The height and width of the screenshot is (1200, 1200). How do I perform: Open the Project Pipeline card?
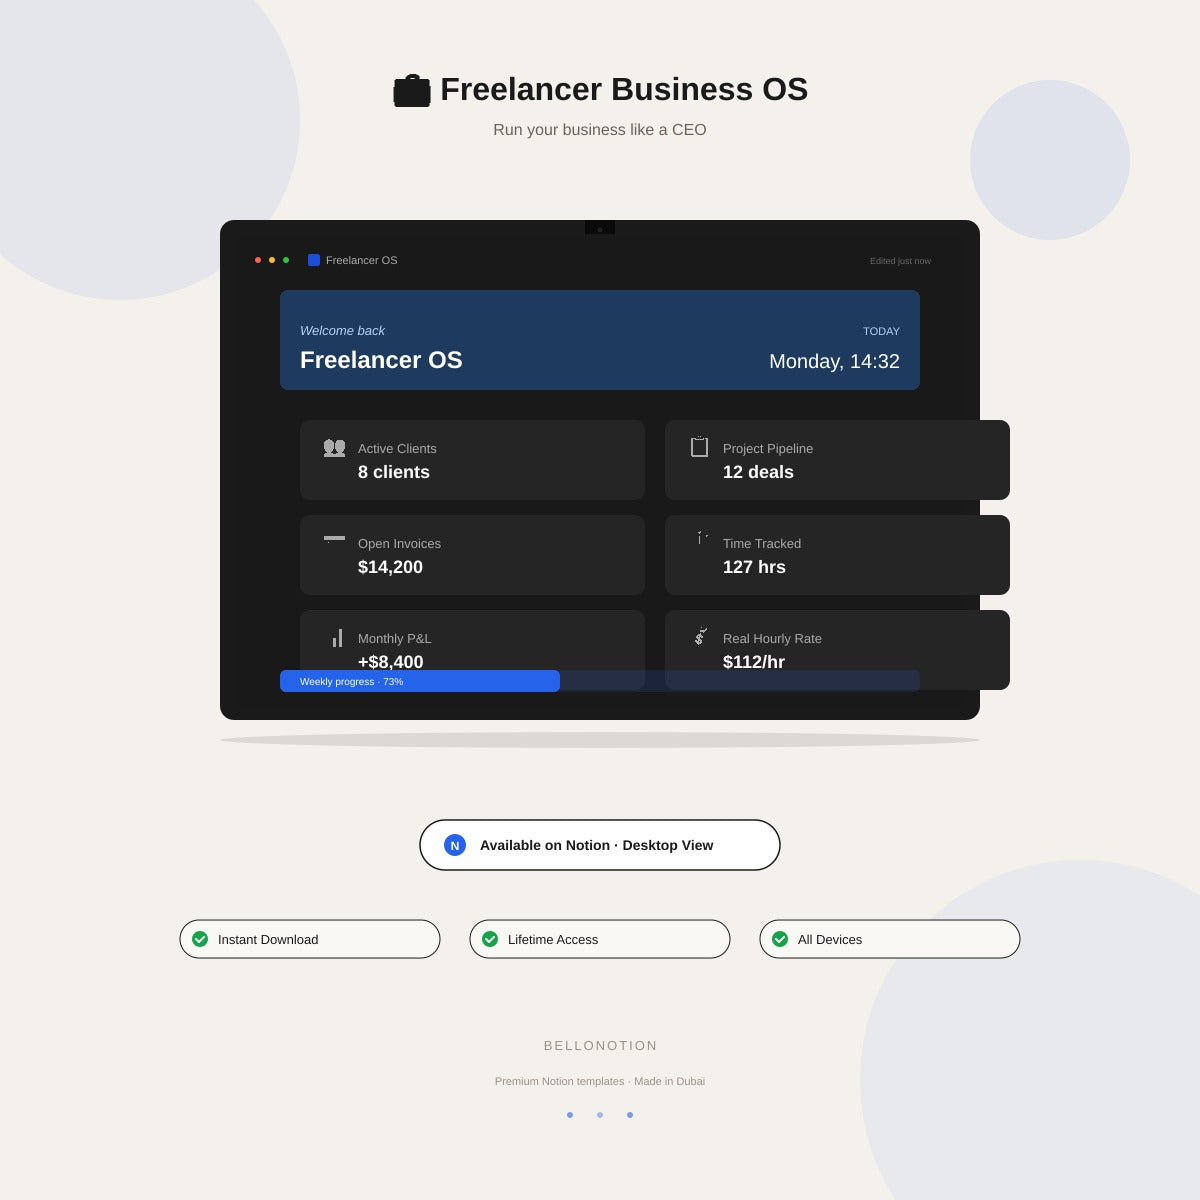(837, 460)
